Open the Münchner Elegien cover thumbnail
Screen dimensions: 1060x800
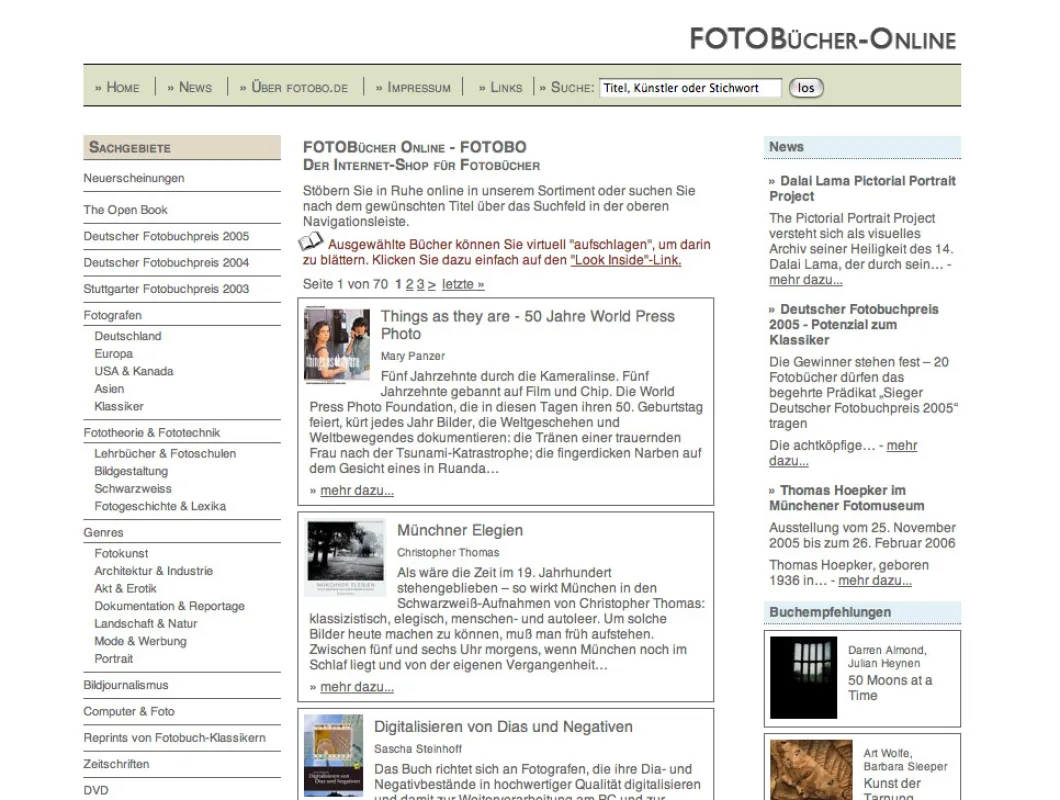pos(345,559)
